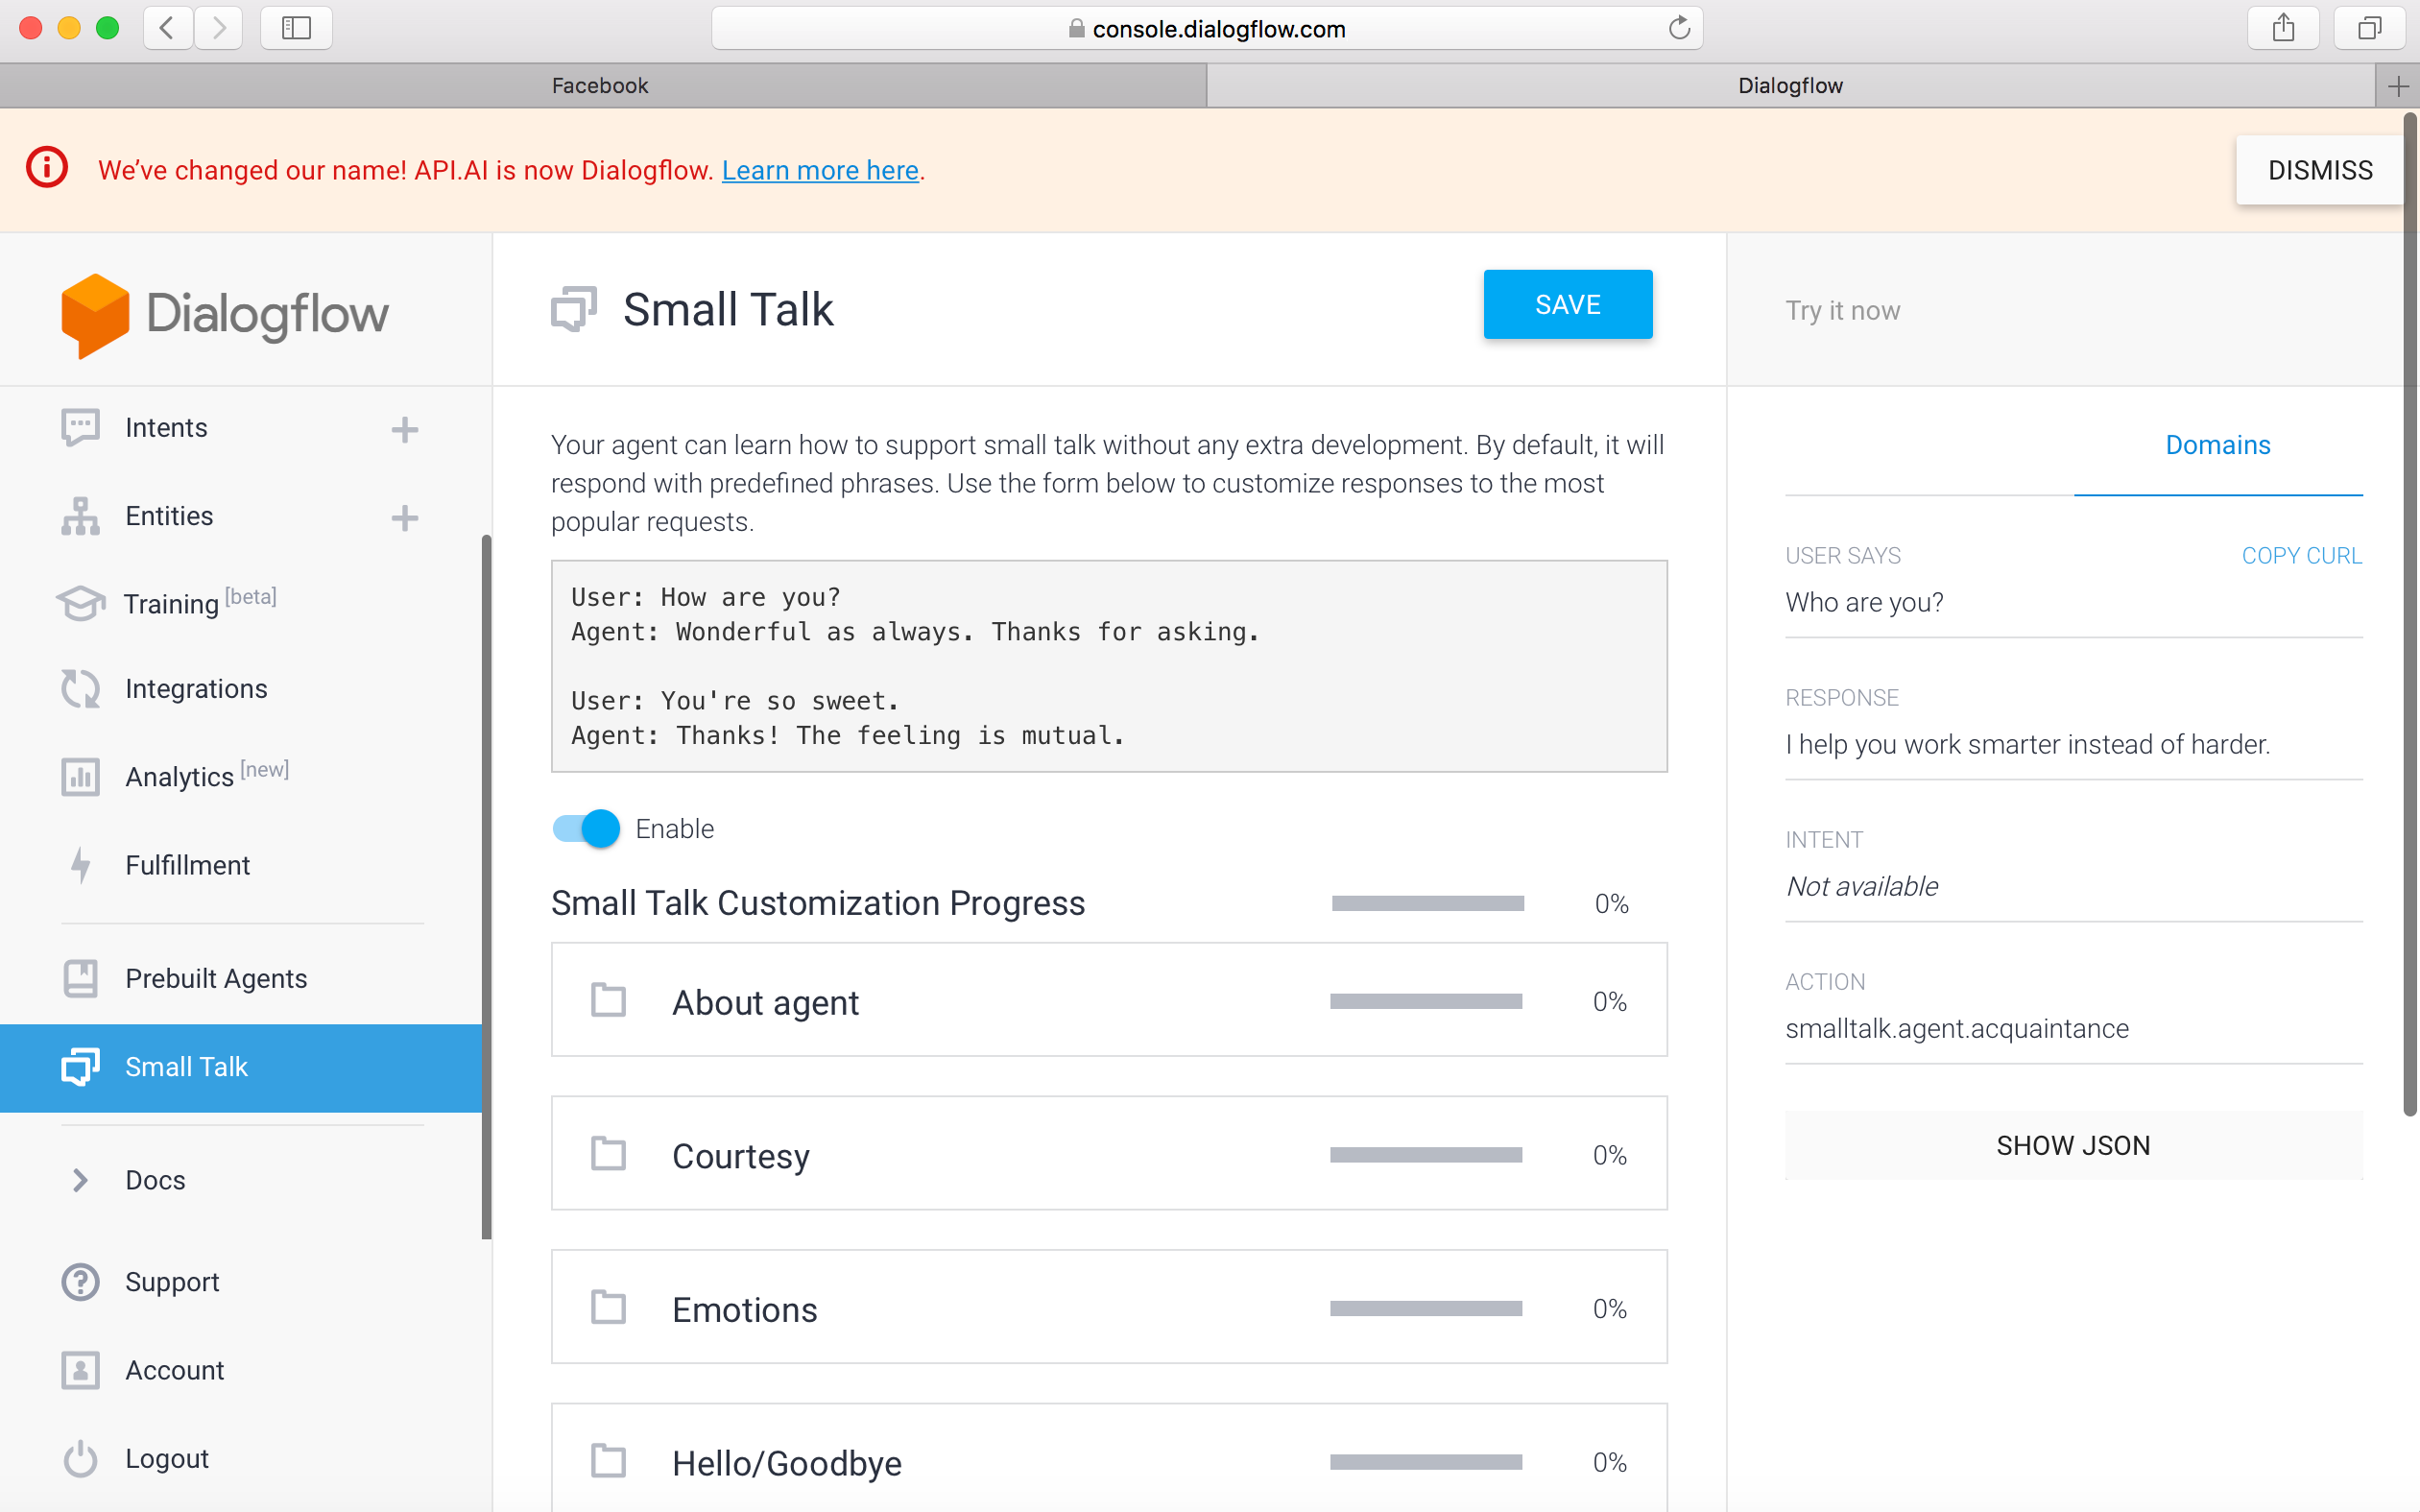
Task: Click the About agent progress bar
Action: (x=1426, y=1001)
